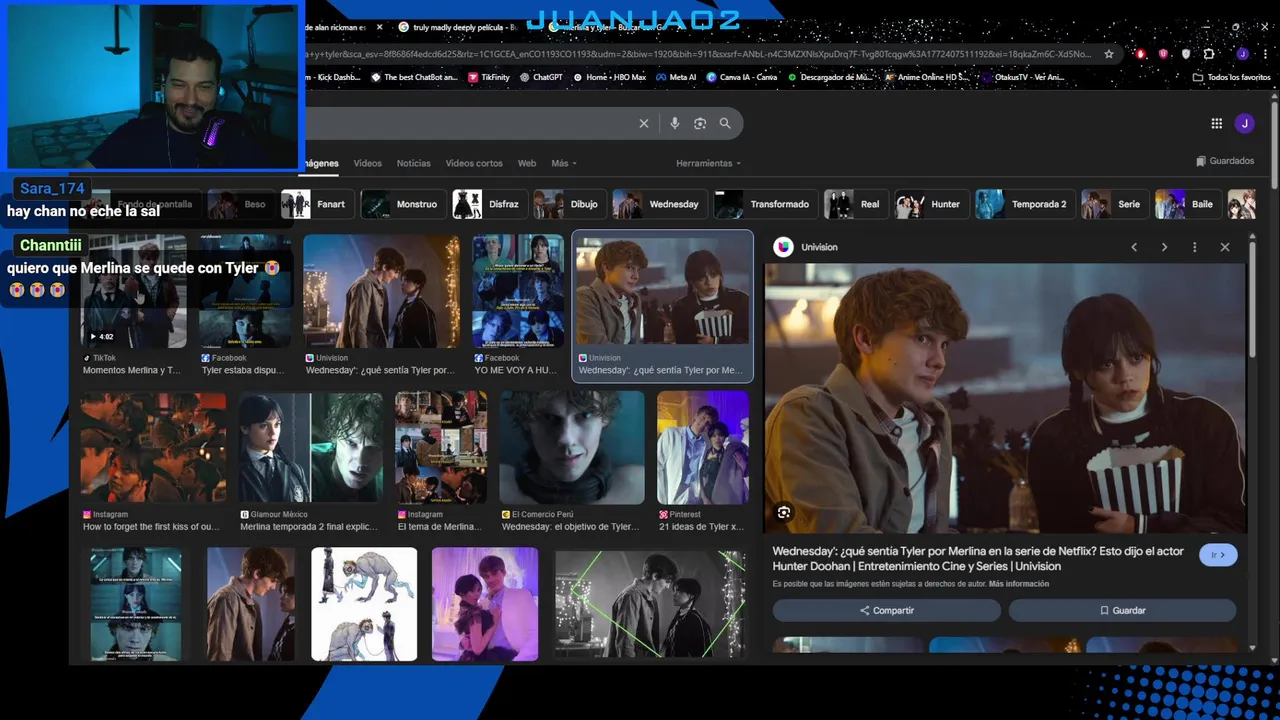The height and width of the screenshot is (720, 1280).
Task: Open the Univision article title link
Action: 978,559
